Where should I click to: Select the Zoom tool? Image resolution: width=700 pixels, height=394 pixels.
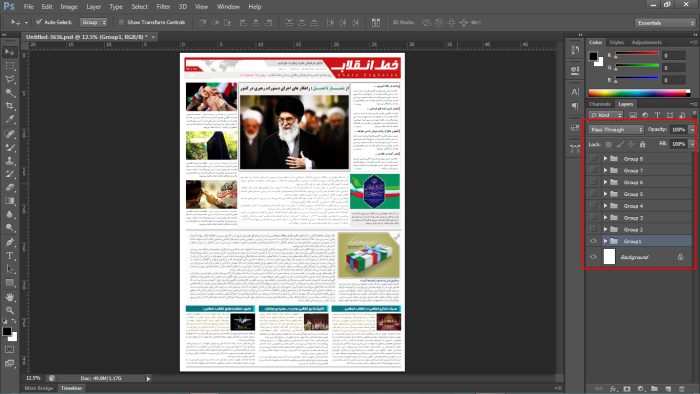pos(9,310)
